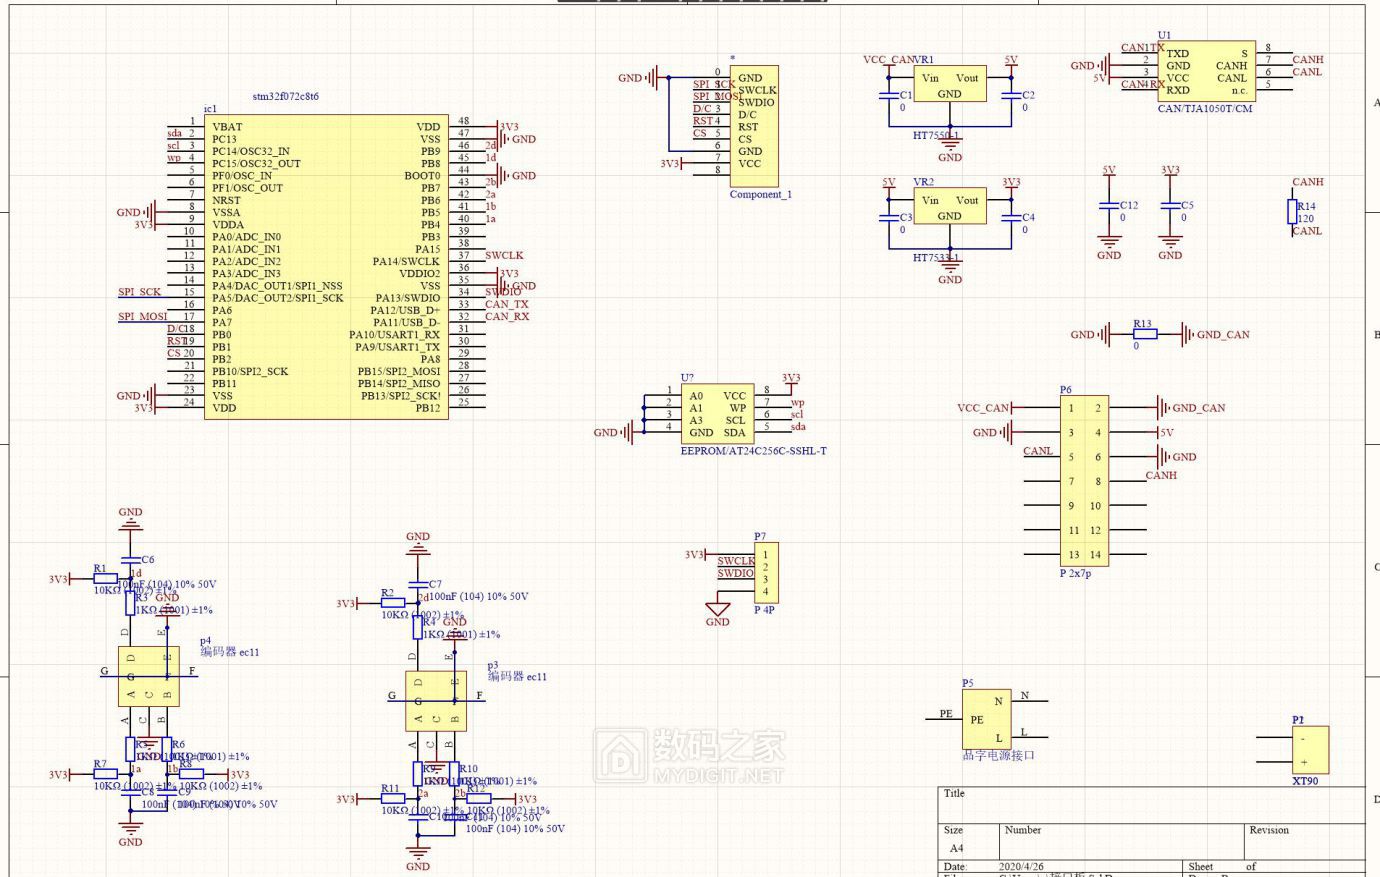
Task: Select resistor R13 between GND and GND_CAN
Action: [x=1145, y=334]
